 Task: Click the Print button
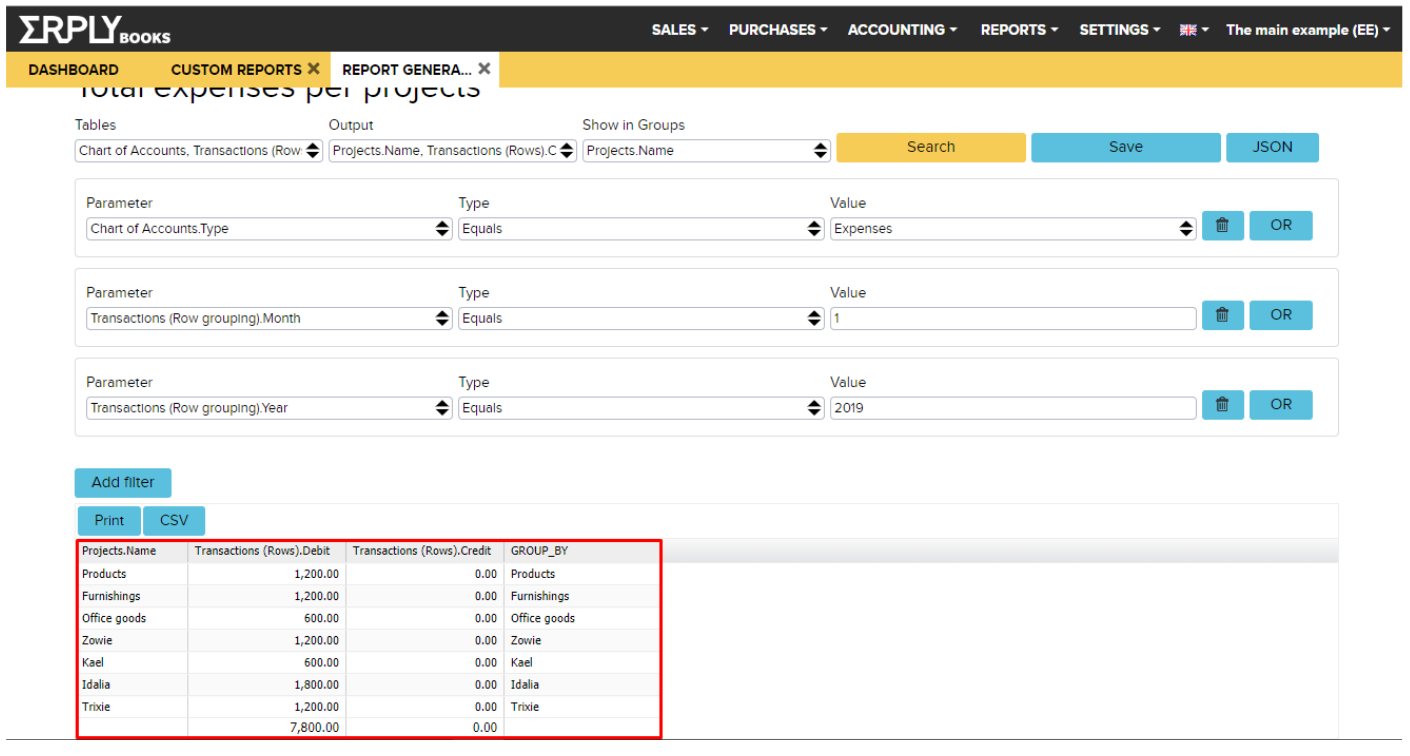110,521
